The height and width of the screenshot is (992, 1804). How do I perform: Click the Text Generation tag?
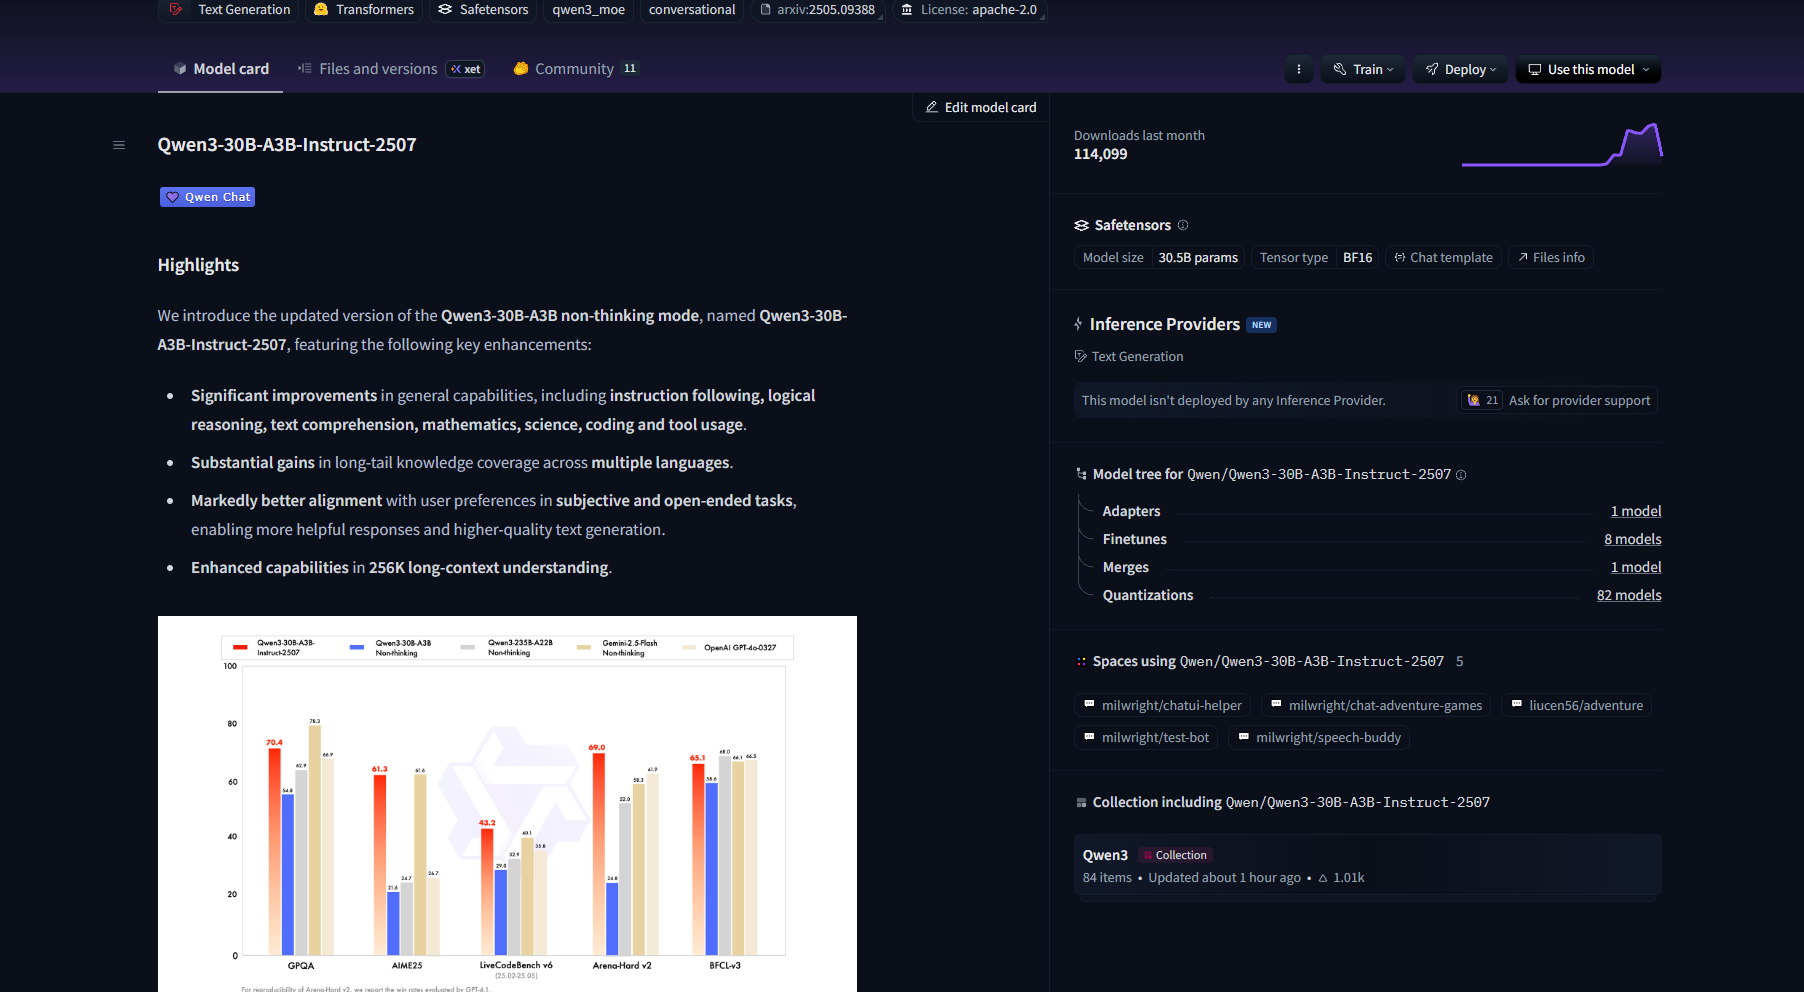(230, 10)
